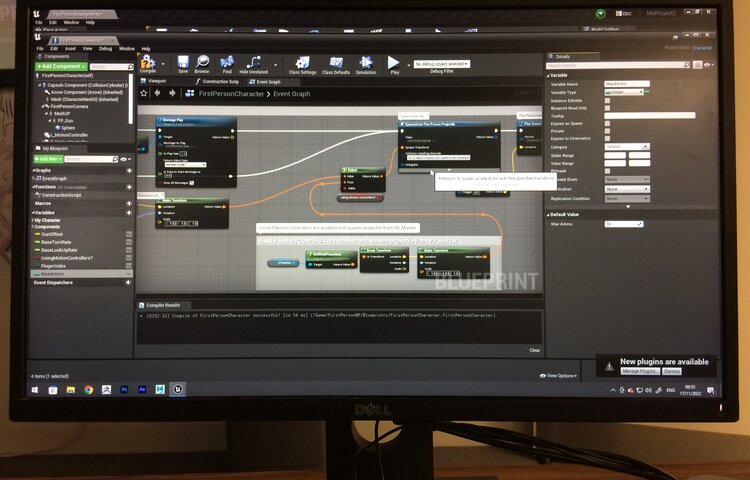Toggle the Hide Unrelated nodes icon

(x=254, y=62)
